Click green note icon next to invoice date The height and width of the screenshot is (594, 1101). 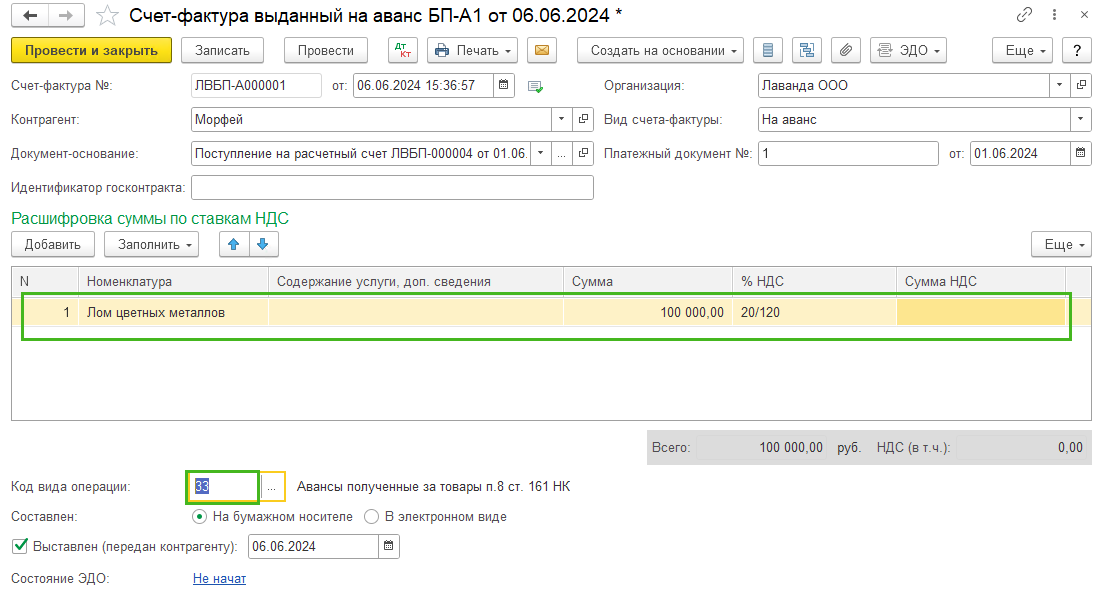point(535,86)
